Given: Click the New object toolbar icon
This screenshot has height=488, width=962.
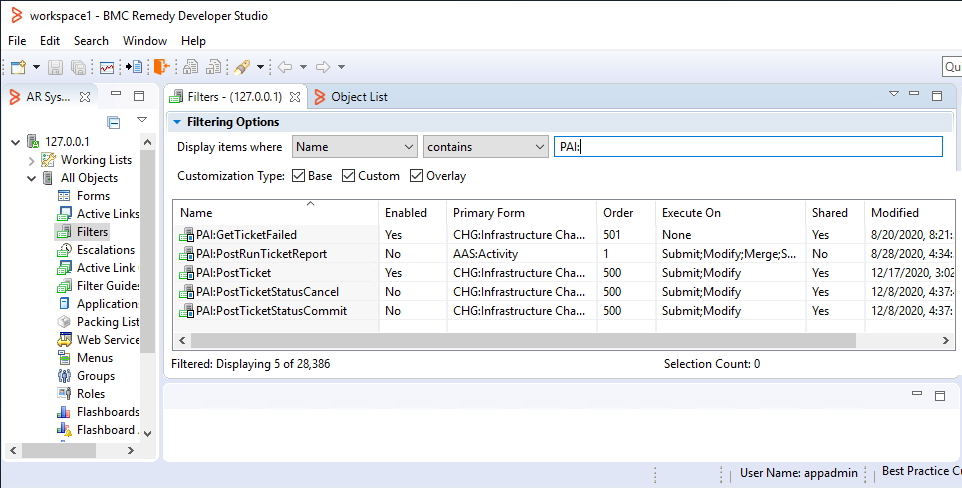Looking at the screenshot, I should tap(18, 67).
